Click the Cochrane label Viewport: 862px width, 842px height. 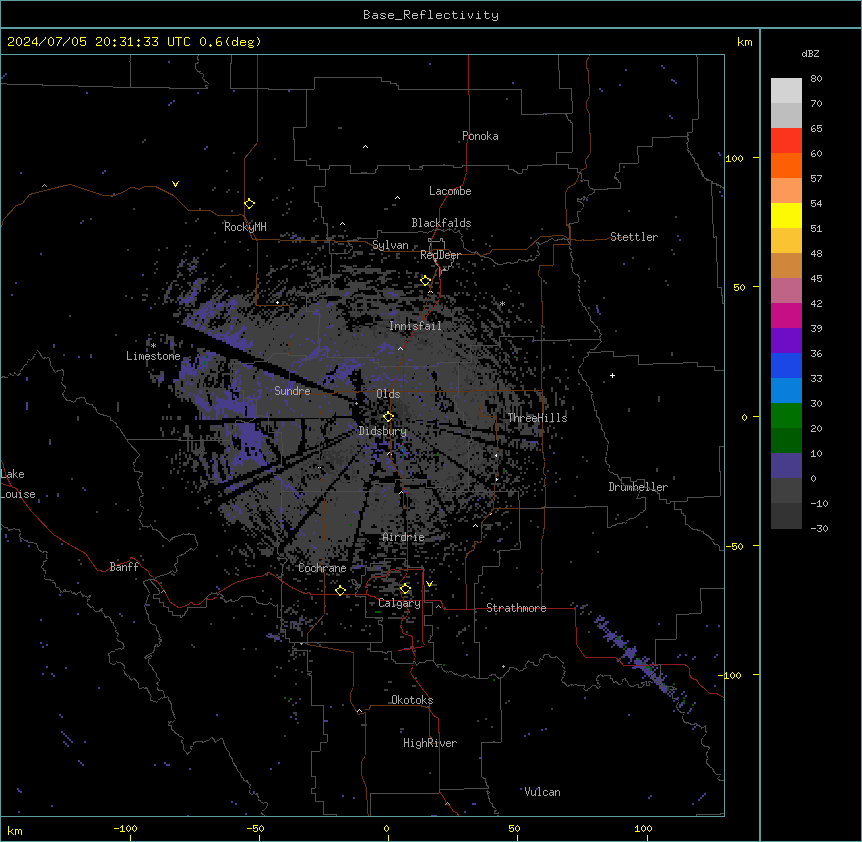click(322, 568)
